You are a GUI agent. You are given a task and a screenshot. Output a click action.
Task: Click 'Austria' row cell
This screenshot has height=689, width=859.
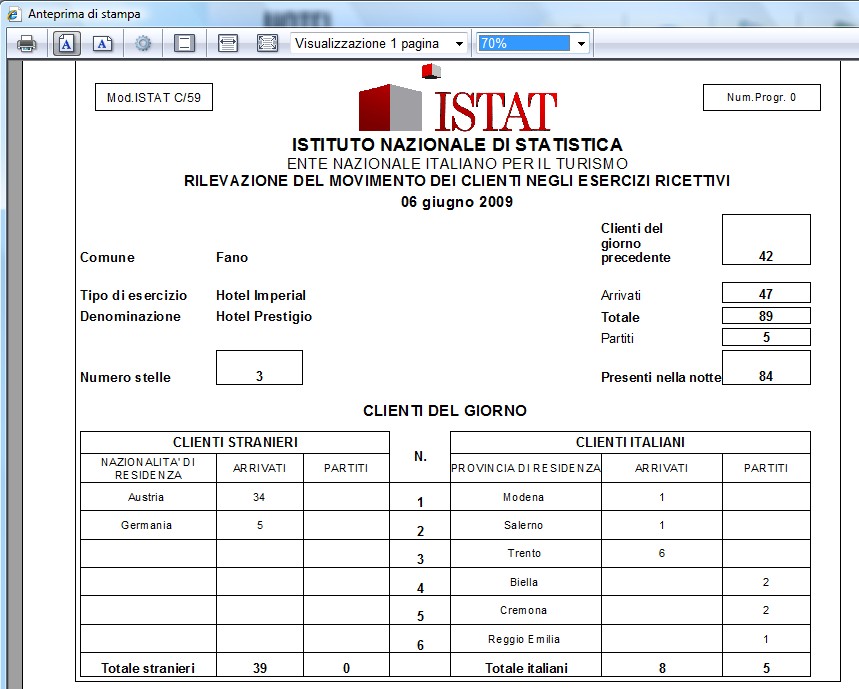[x=146, y=497]
